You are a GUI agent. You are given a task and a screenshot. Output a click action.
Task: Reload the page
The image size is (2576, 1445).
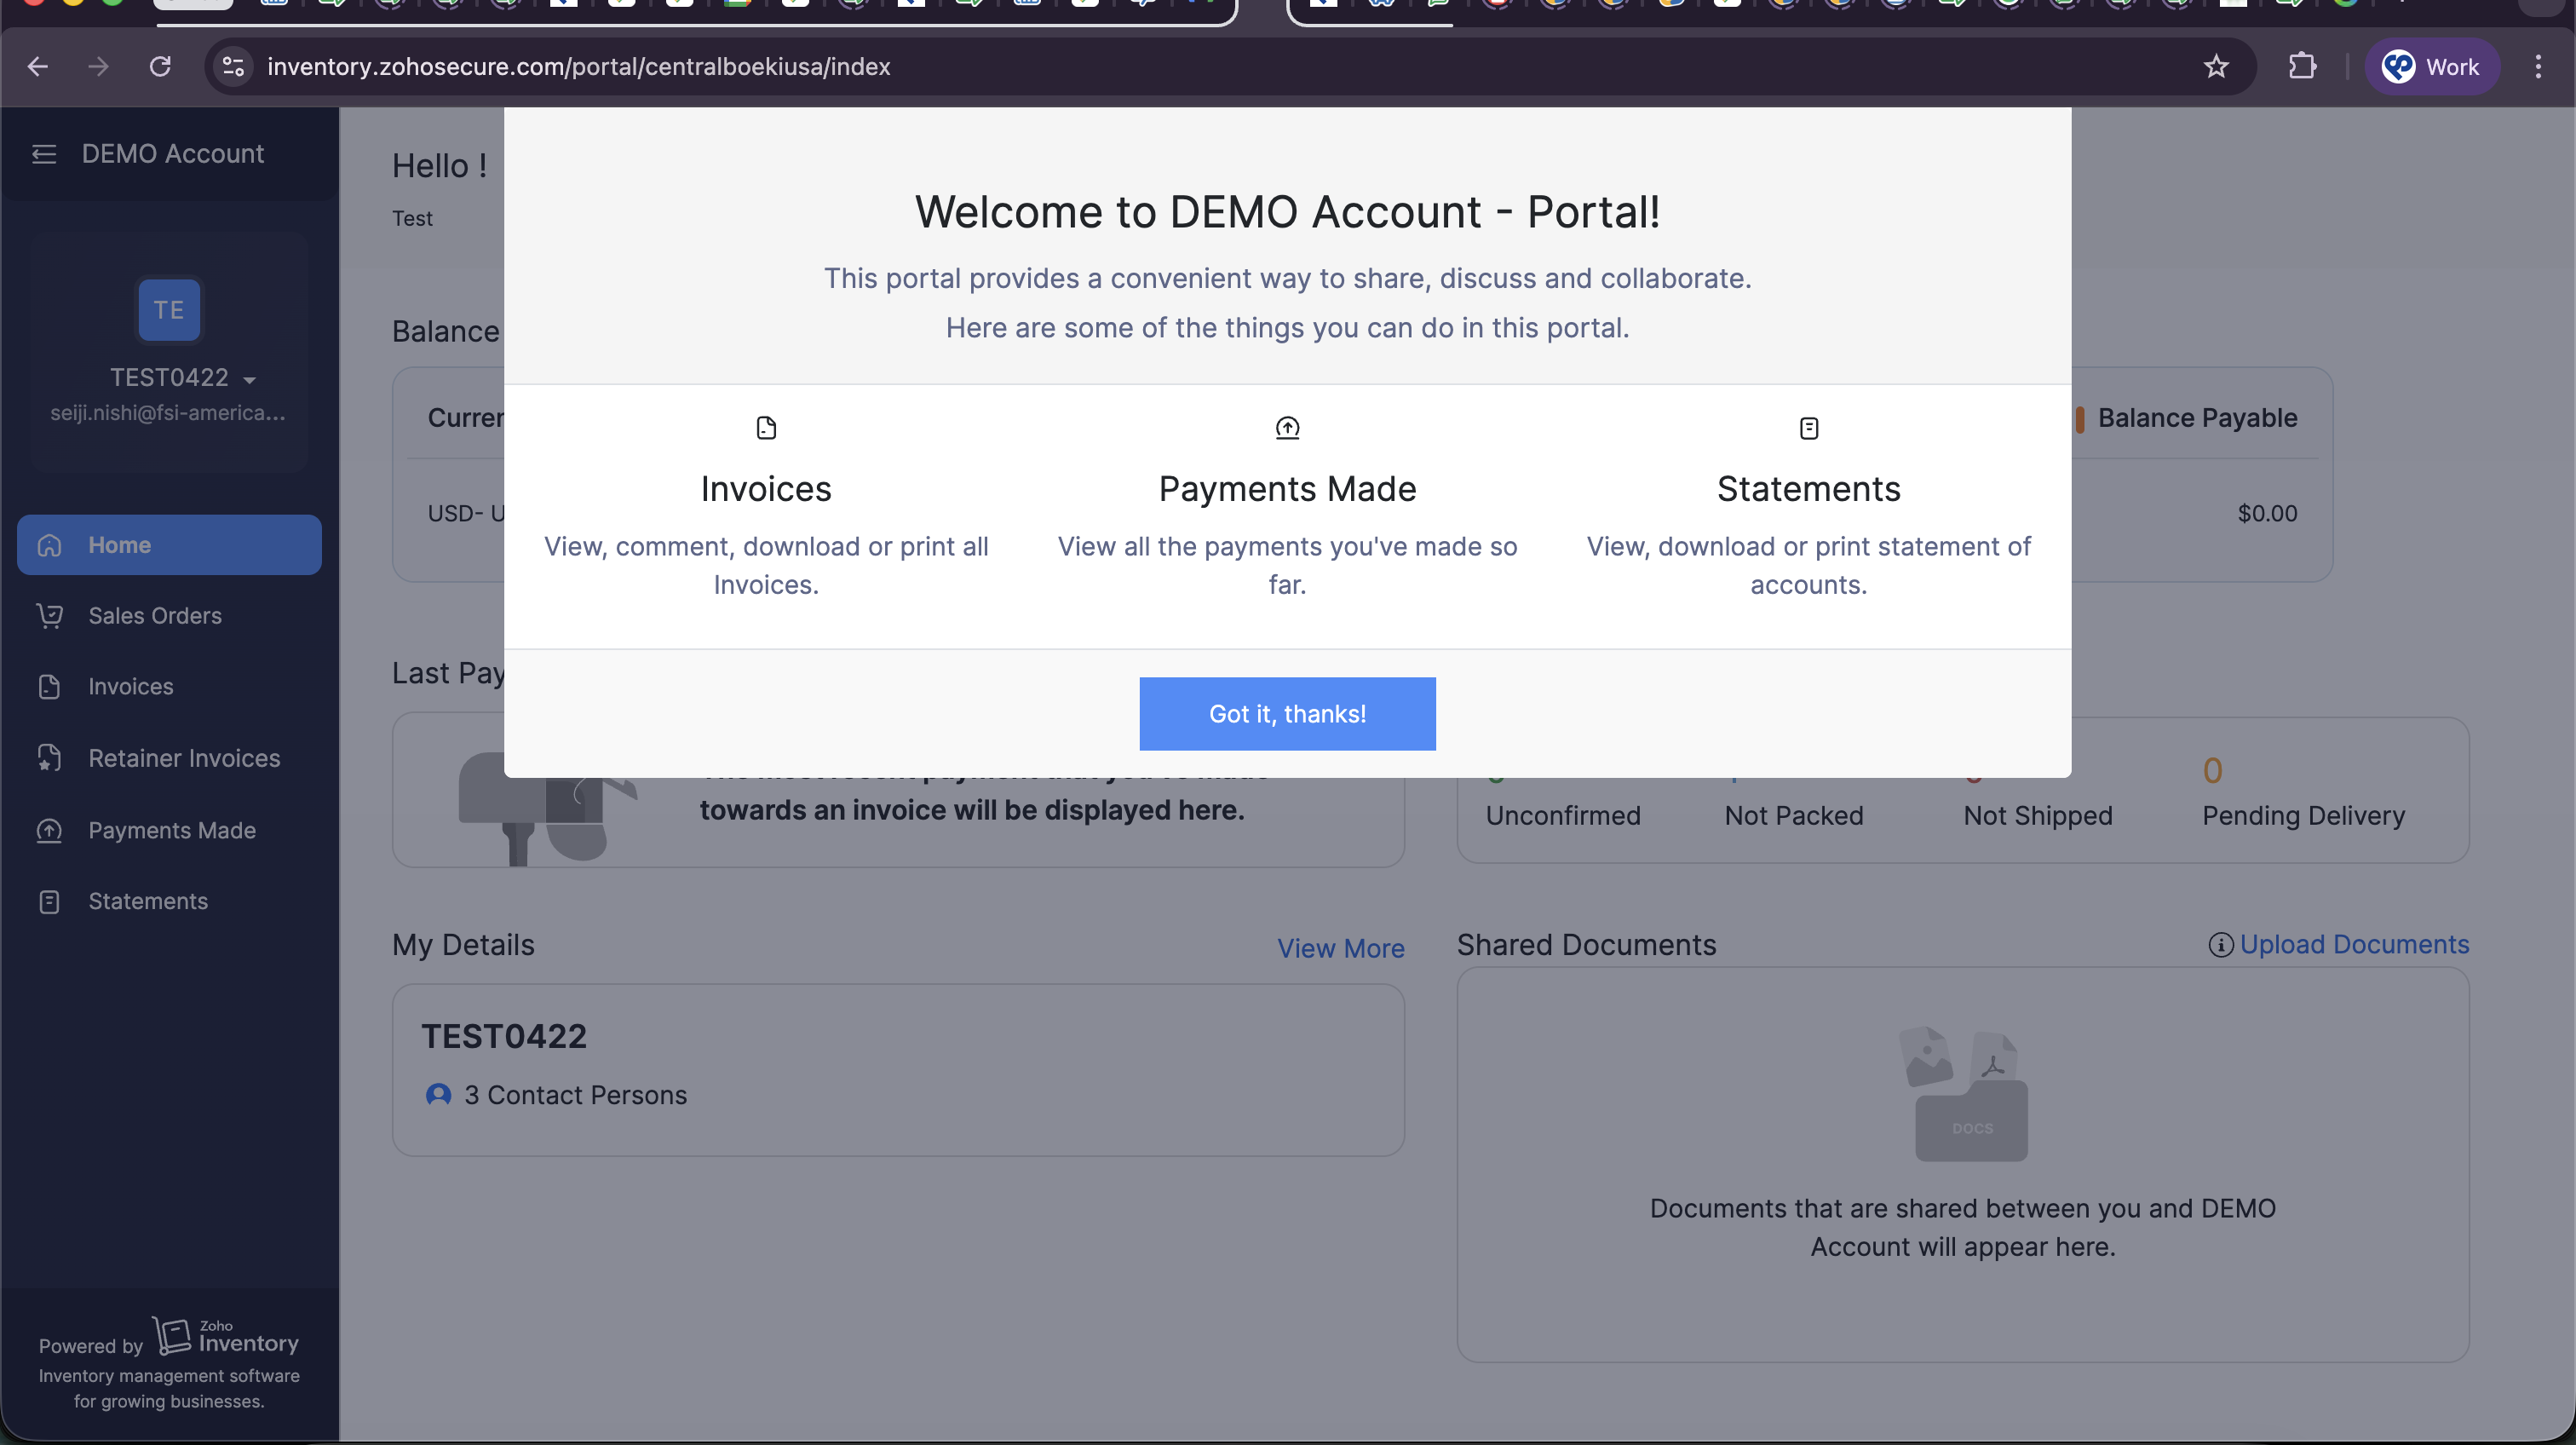pyautogui.click(x=160, y=67)
